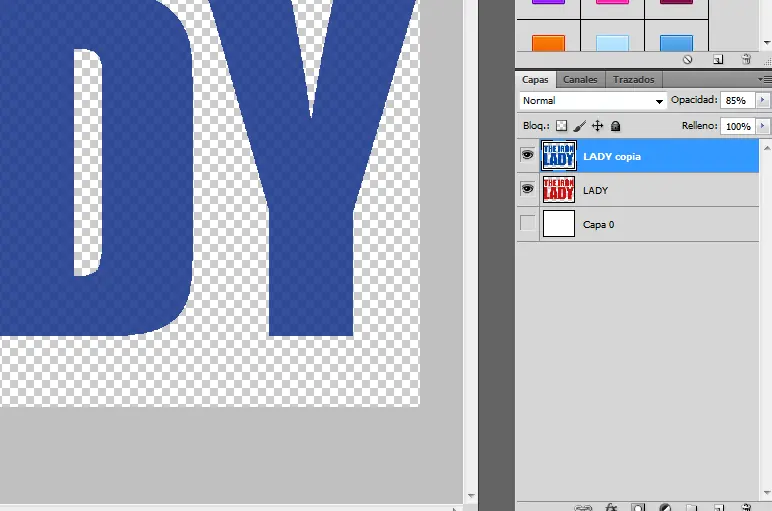The image size is (772, 511).
Task: Click the lock all padlock icon
Action: click(615, 126)
